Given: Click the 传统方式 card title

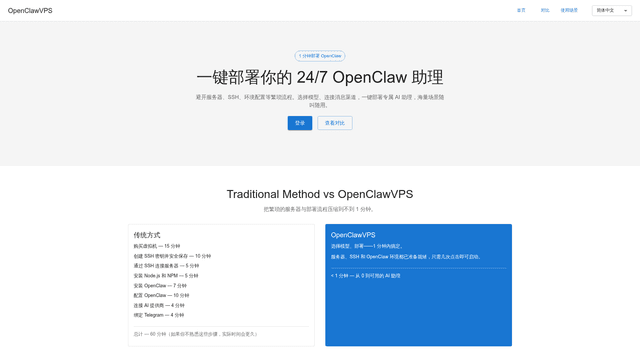Looking at the screenshot, I should (x=147, y=235).
